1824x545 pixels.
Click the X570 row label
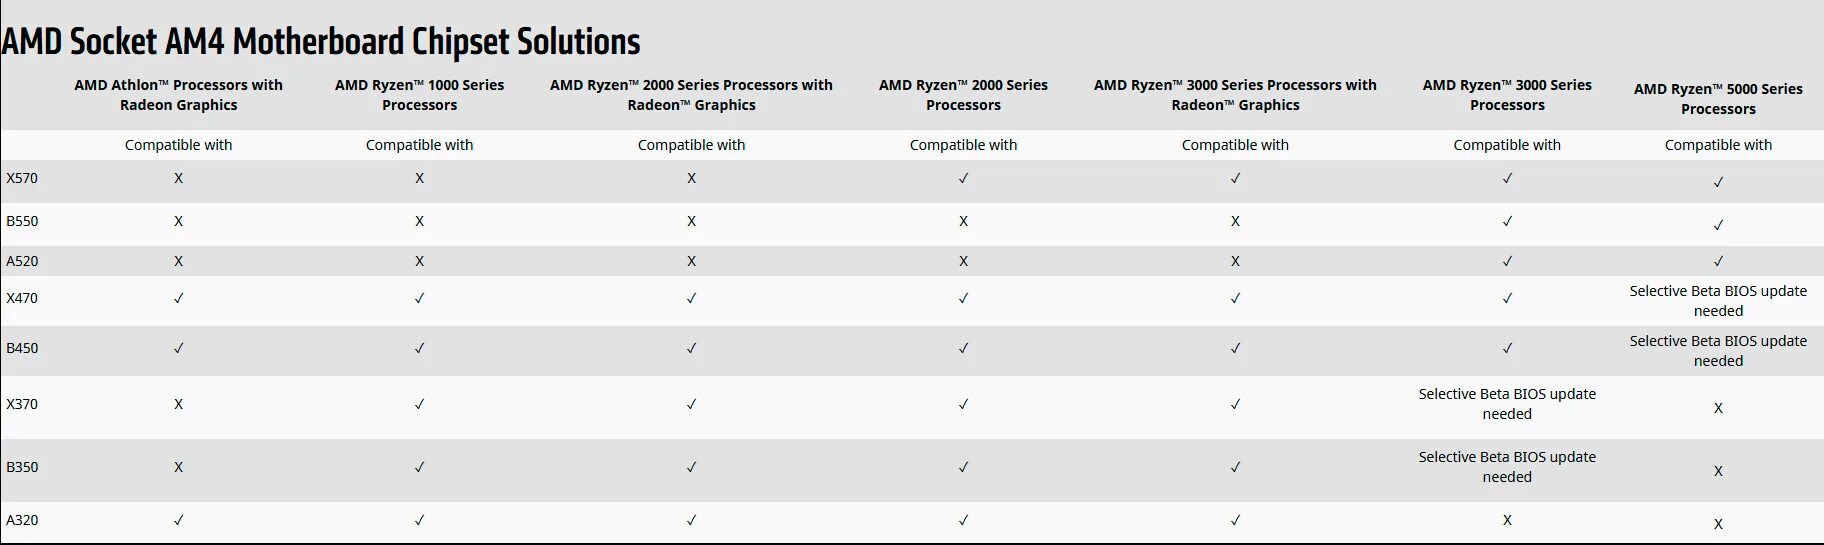(x=22, y=178)
